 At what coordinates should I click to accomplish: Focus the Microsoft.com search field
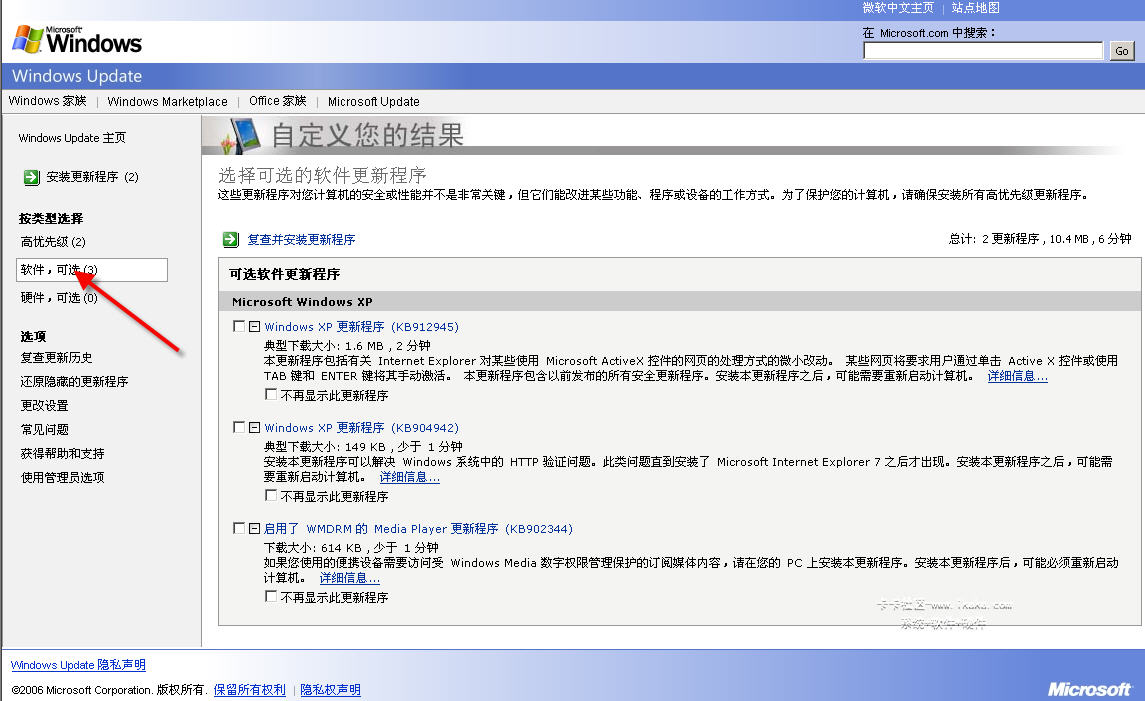[983, 50]
